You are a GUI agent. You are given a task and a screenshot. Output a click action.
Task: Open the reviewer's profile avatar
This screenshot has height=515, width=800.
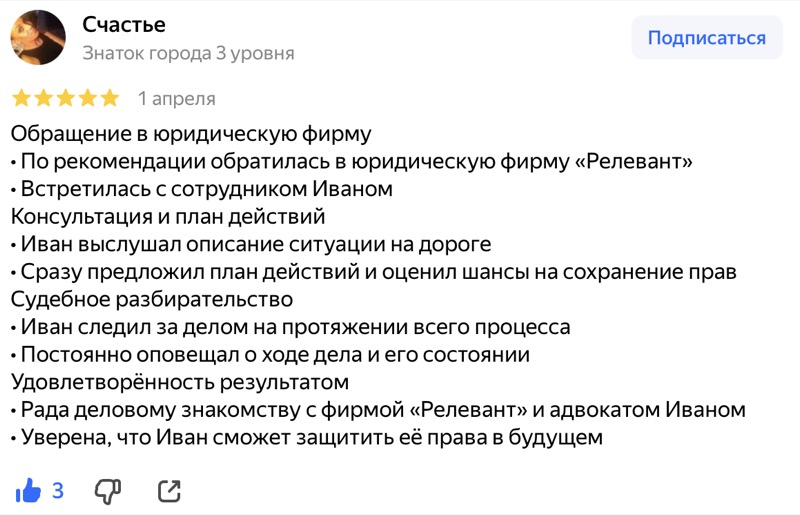click(38, 37)
